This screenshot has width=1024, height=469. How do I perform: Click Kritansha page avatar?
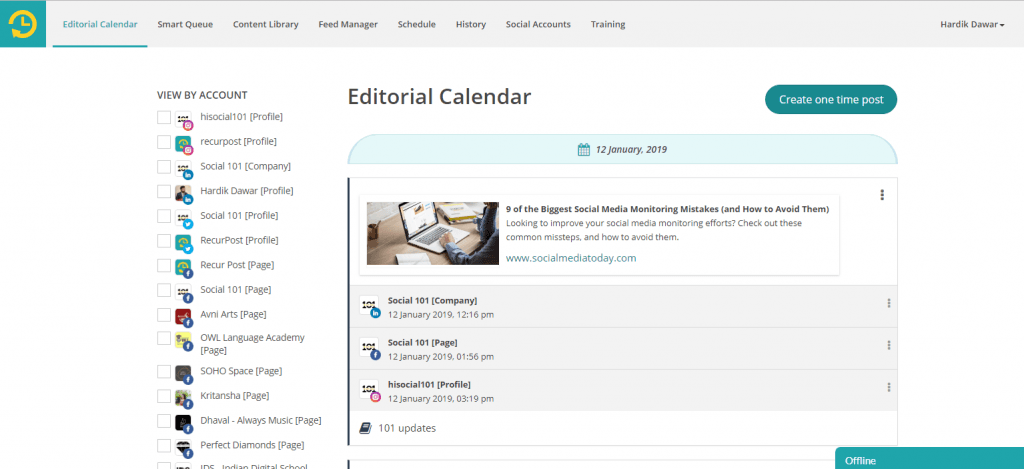pyautogui.click(x=184, y=398)
